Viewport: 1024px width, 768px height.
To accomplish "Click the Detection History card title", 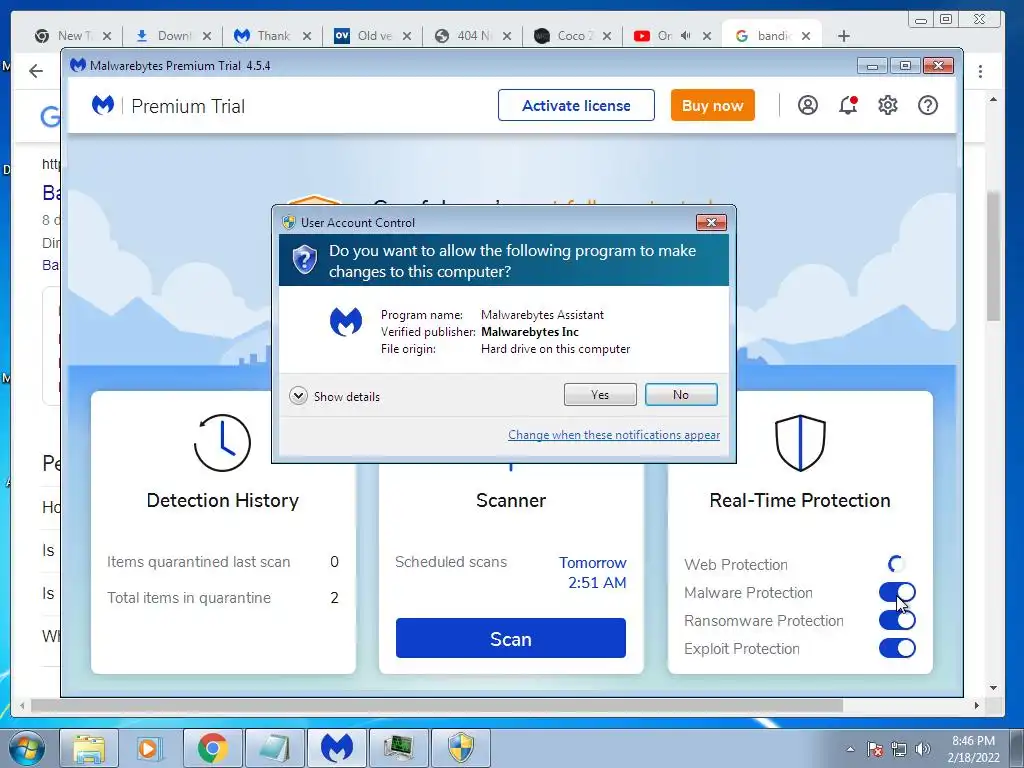I will [223, 500].
